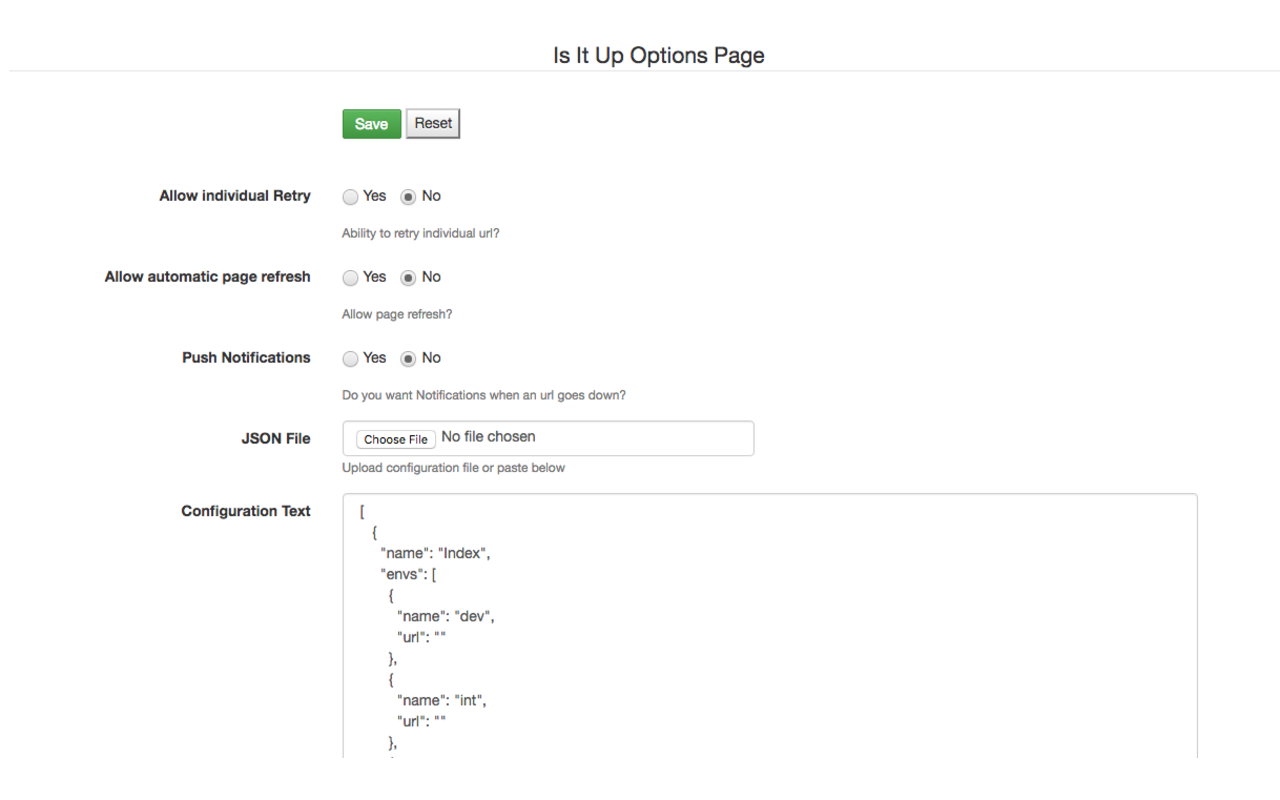The image size is (1280, 800).
Task: Click the "JSON File" label
Action: (276, 439)
